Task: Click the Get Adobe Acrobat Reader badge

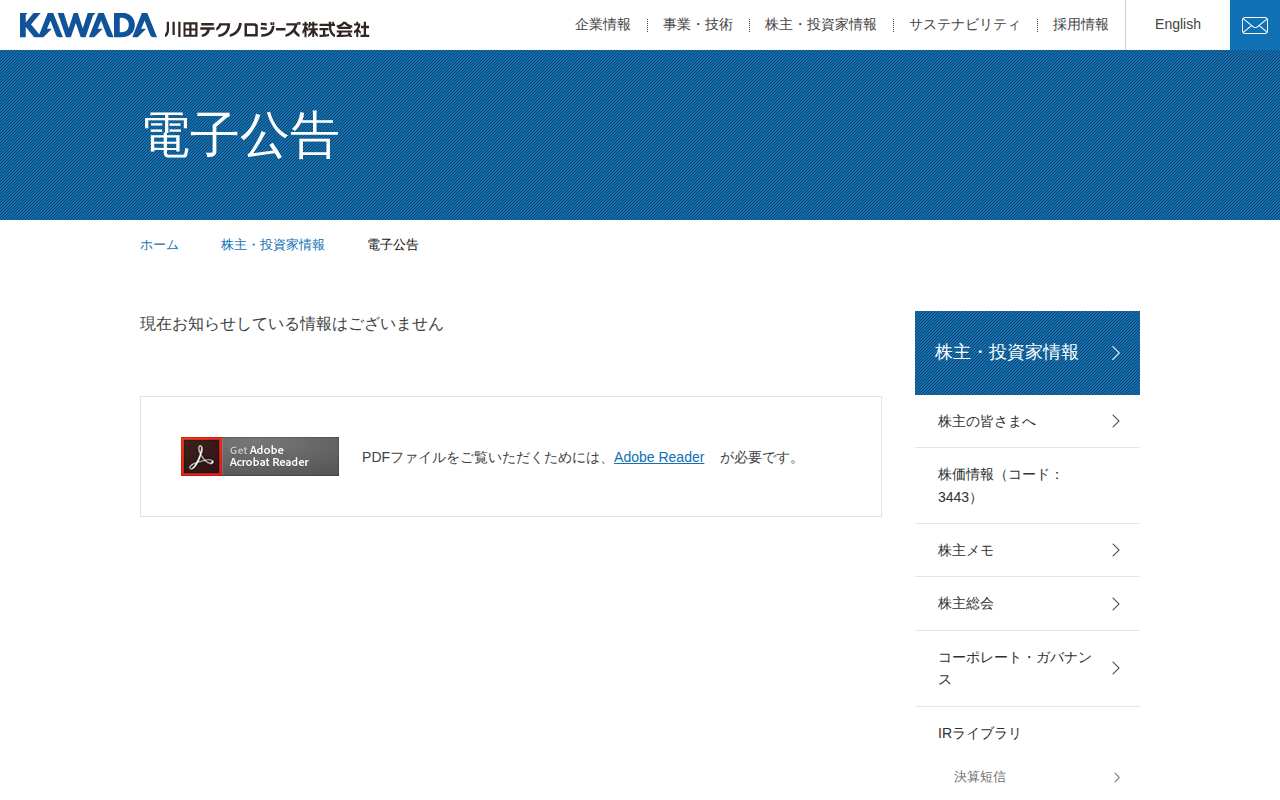Action: click(260, 456)
